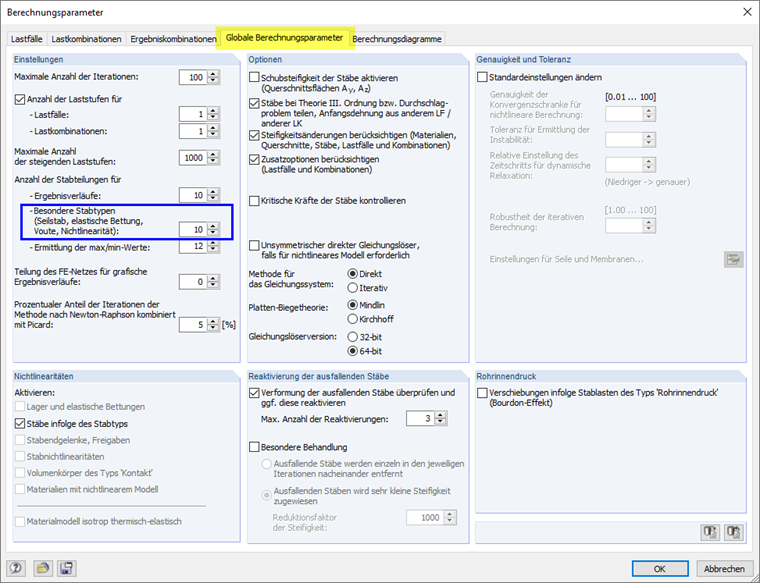The height and width of the screenshot is (583, 760).
Task: Confirm the dialog with OK
Action: [660, 568]
